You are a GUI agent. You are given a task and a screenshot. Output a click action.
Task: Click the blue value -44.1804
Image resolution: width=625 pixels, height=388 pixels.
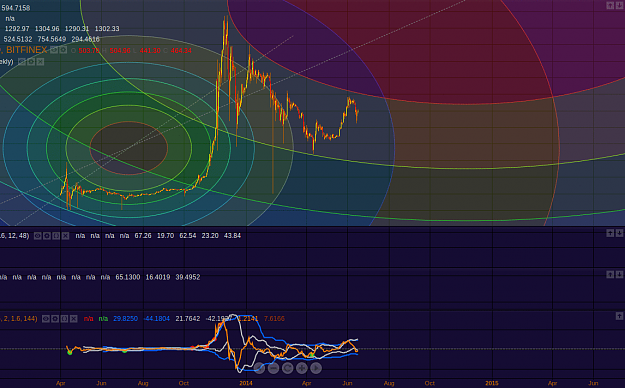[157, 319]
